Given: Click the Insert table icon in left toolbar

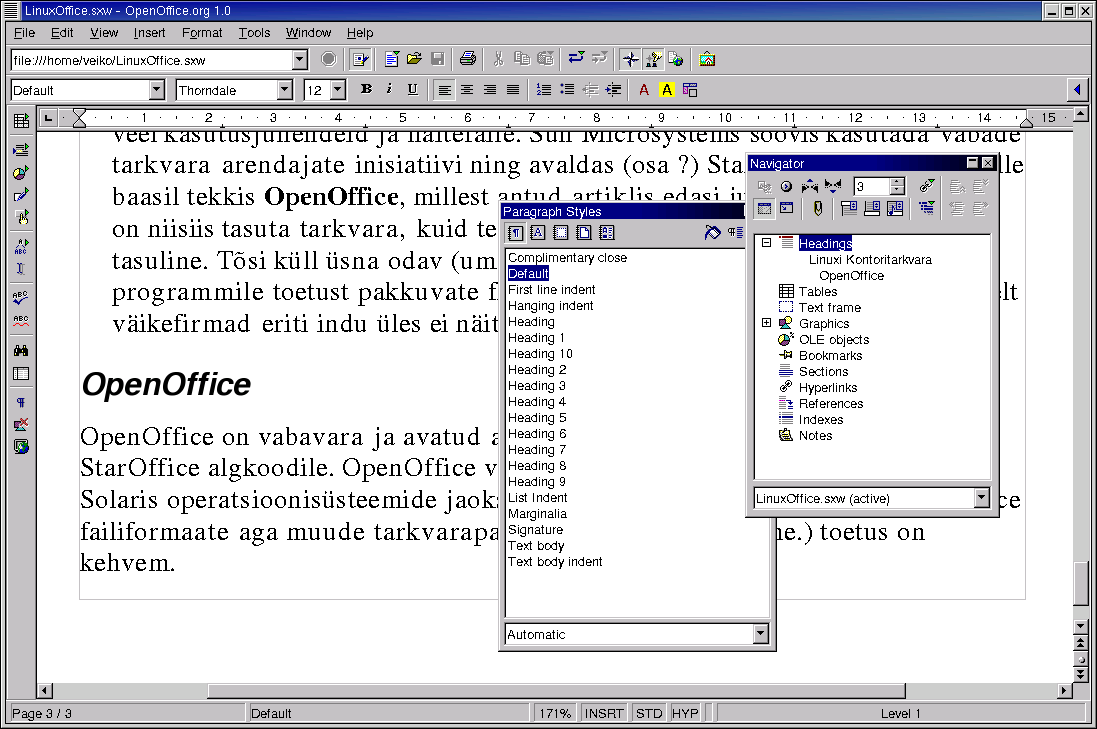Looking at the screenshot, I should pos(21,122).
